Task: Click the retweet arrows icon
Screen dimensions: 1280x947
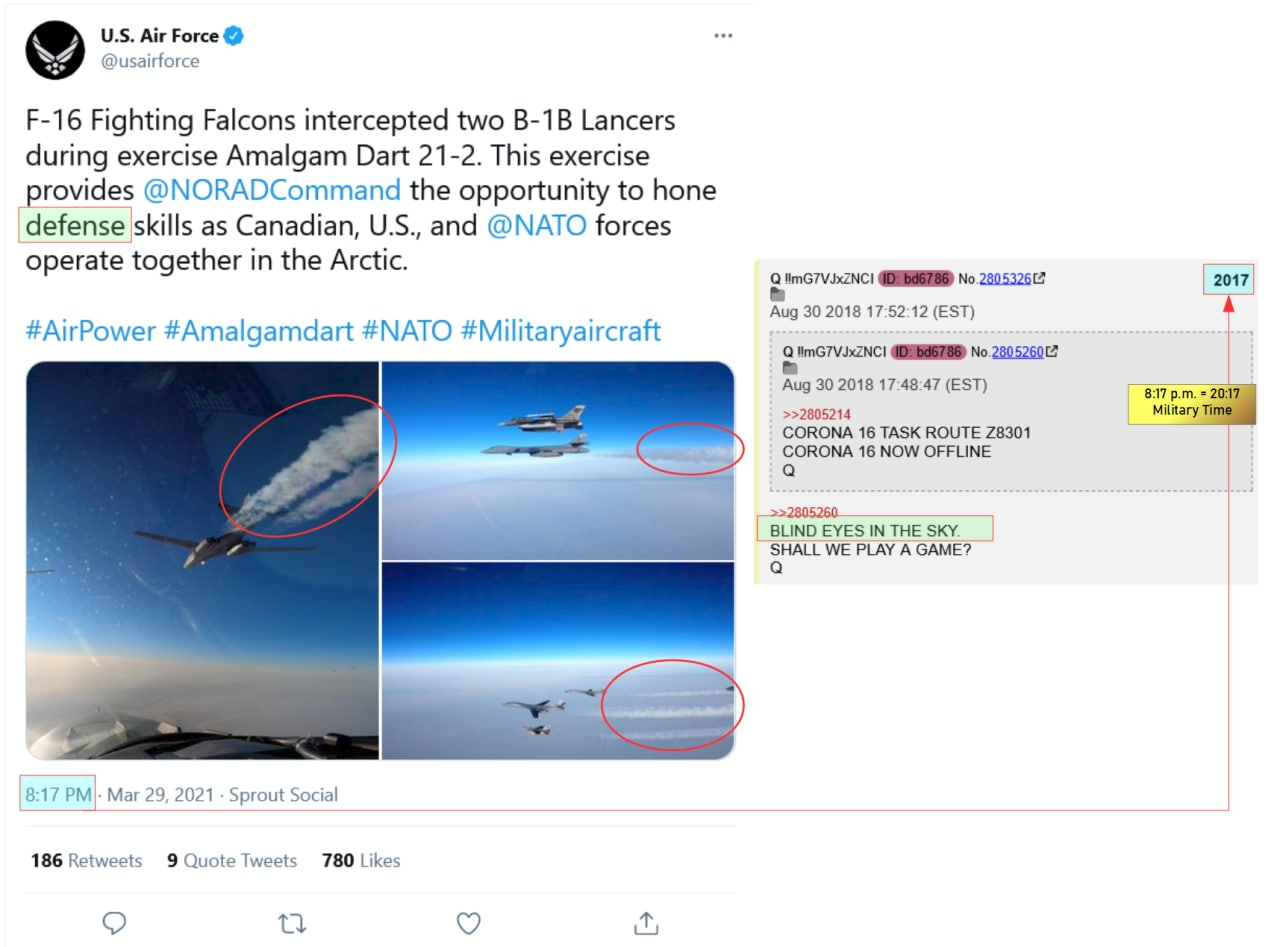Action: [x=291, y=922]
